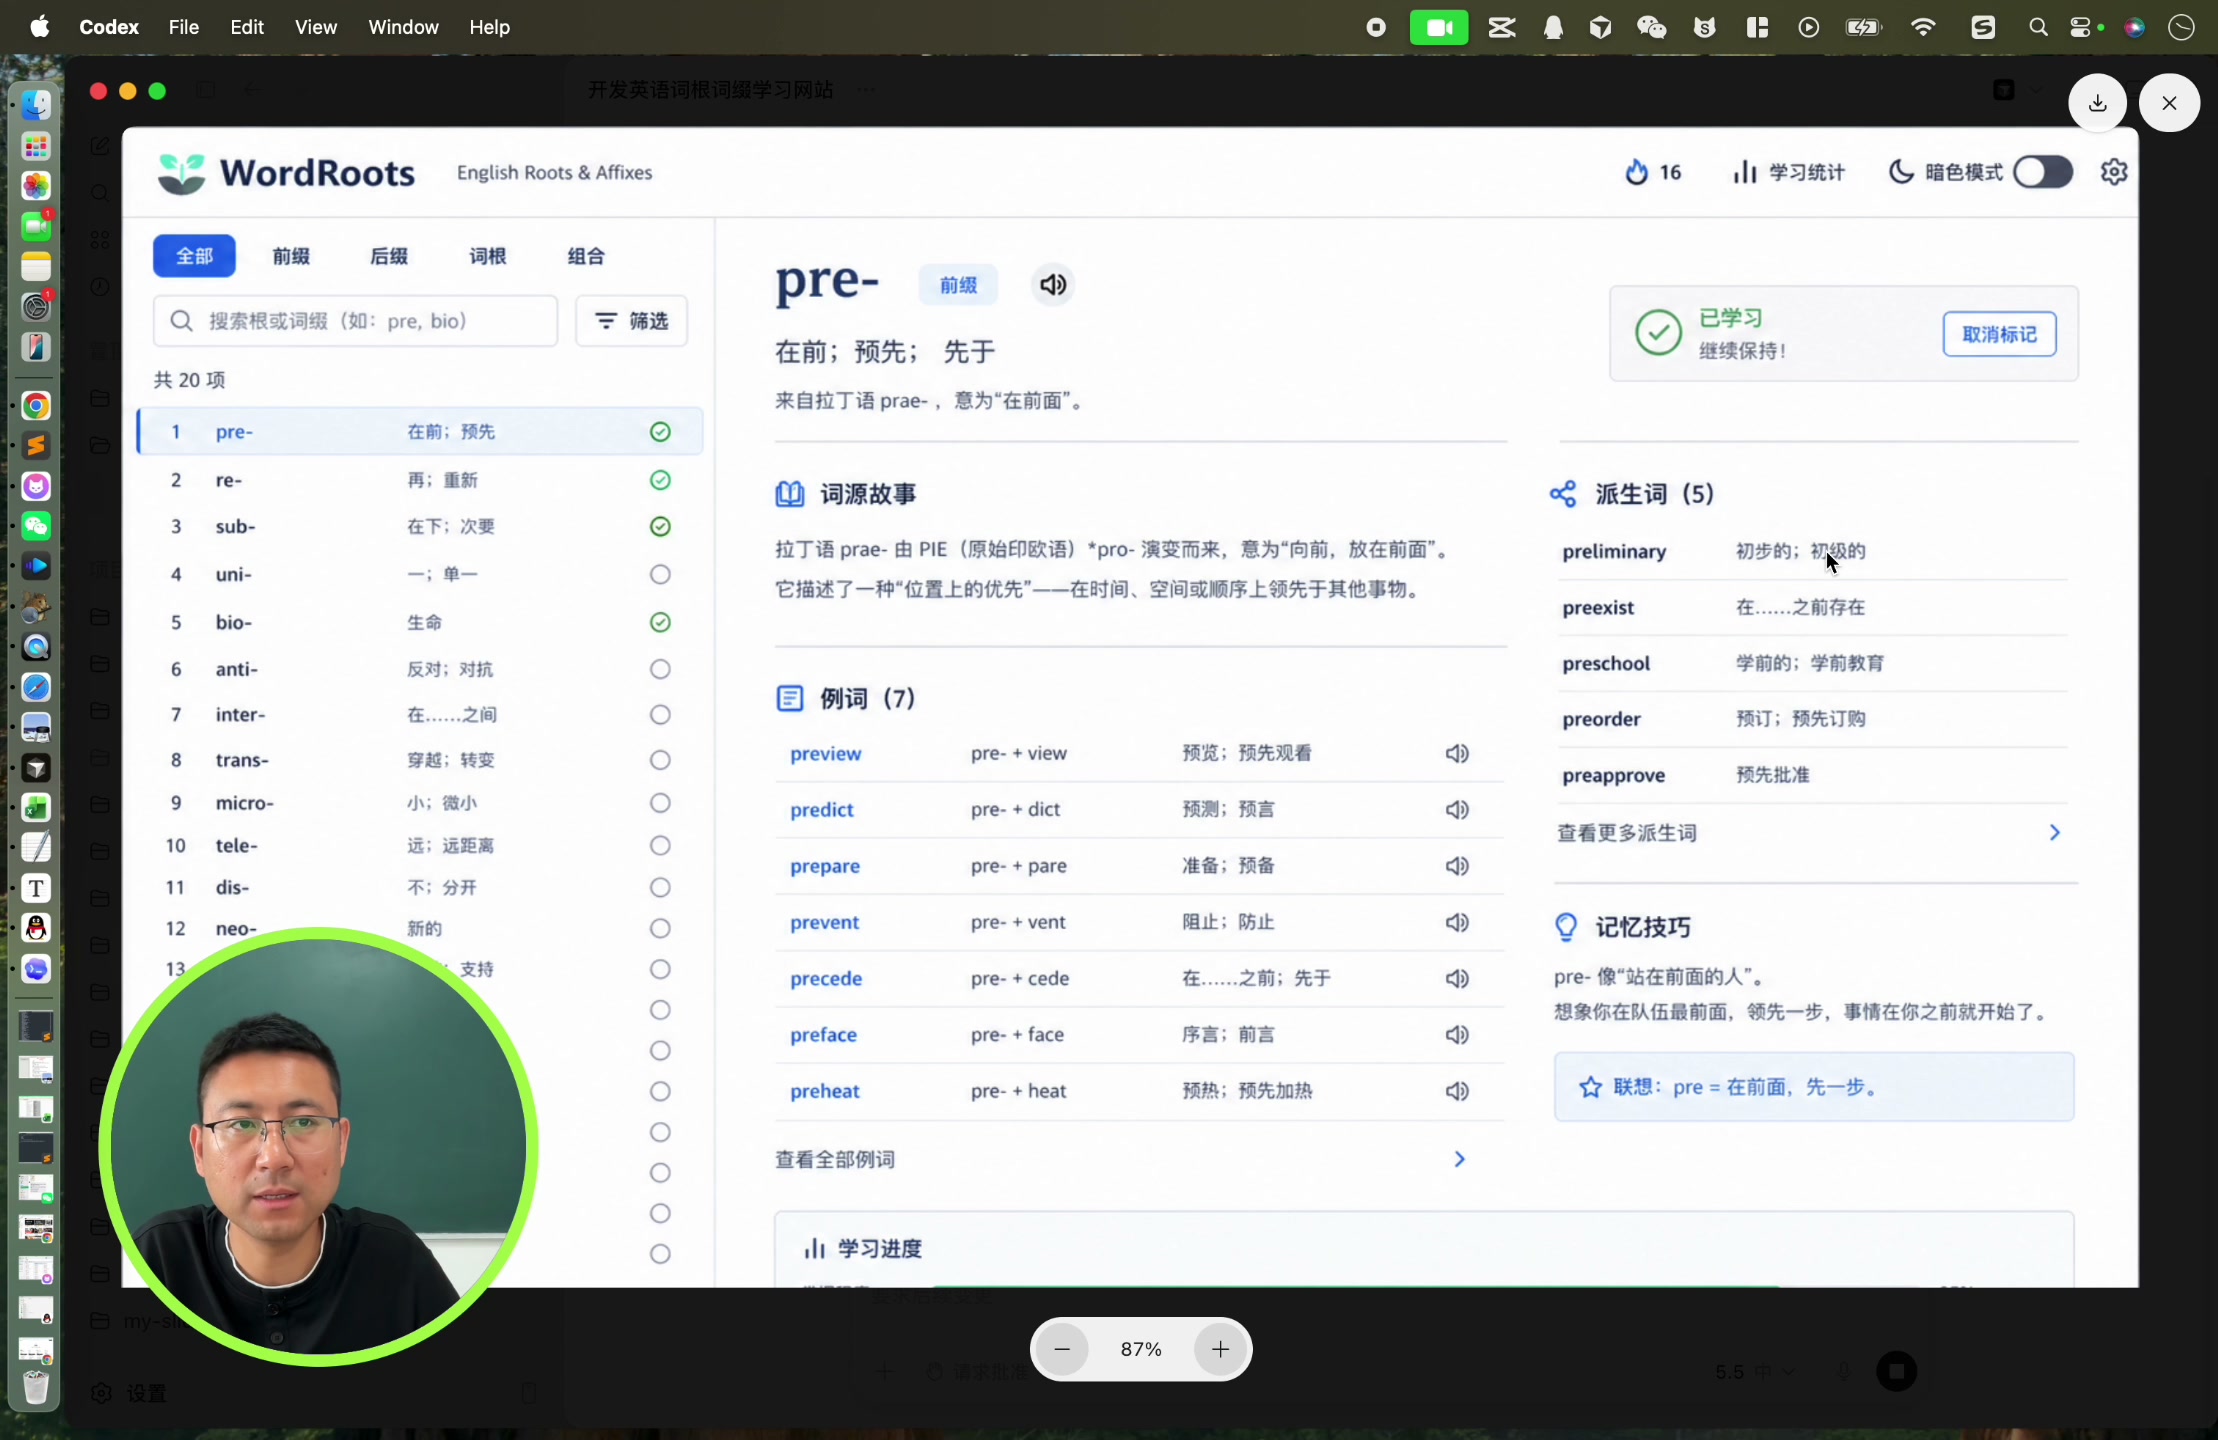Mark trans- row as learned
Screen dimensions: 2218x1440
[660, 760]
